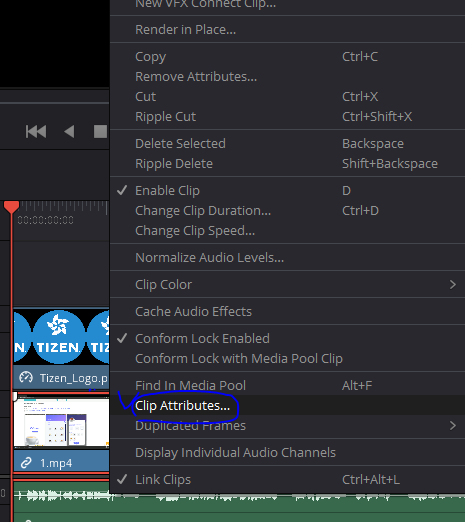Click the 1.mp4 clip name label

pyautogui.click(x=56, y=463)
